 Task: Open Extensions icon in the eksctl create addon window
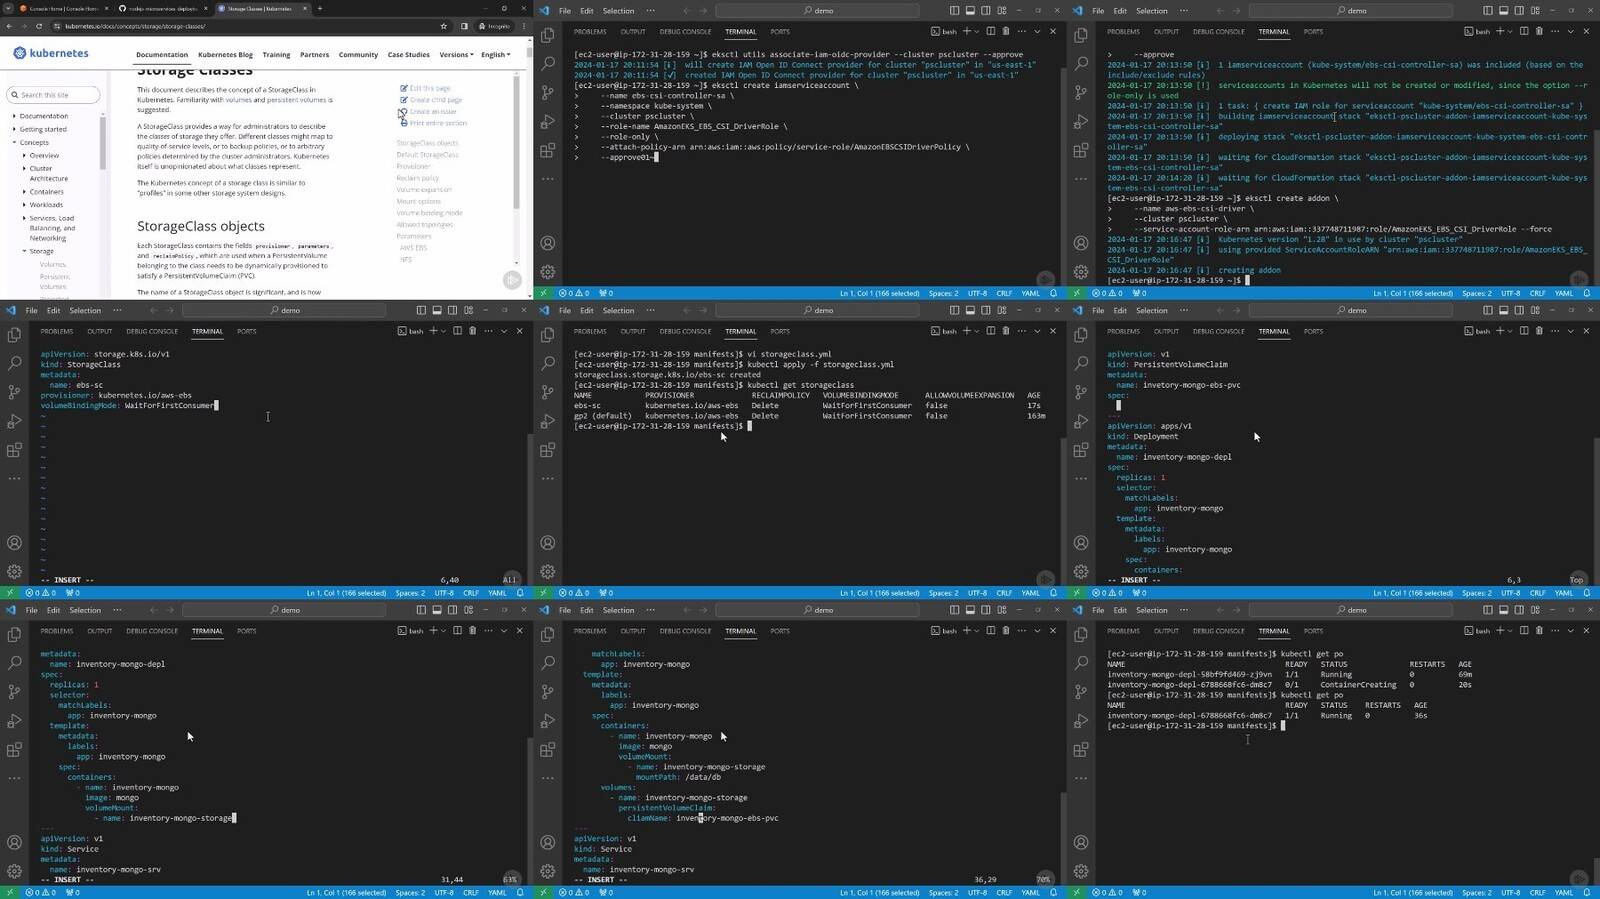[1081, 150]
